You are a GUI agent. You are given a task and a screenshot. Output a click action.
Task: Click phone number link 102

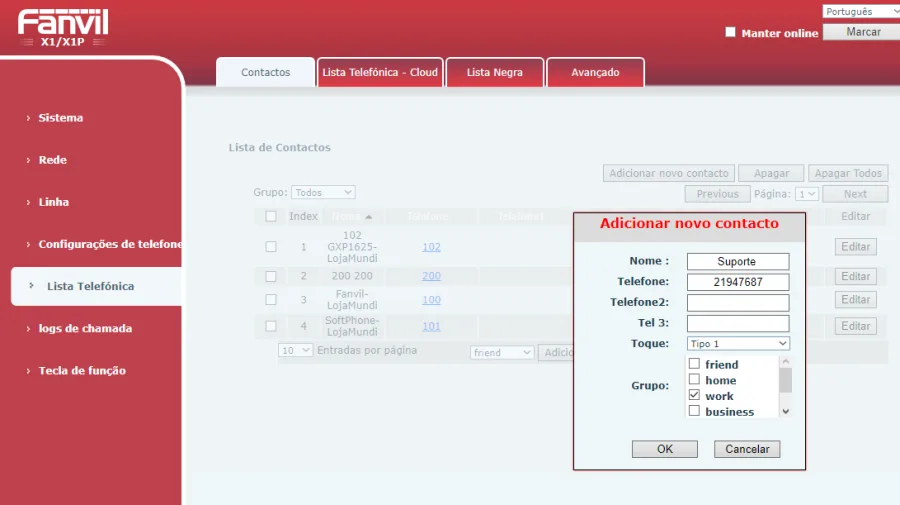point(431,247)
